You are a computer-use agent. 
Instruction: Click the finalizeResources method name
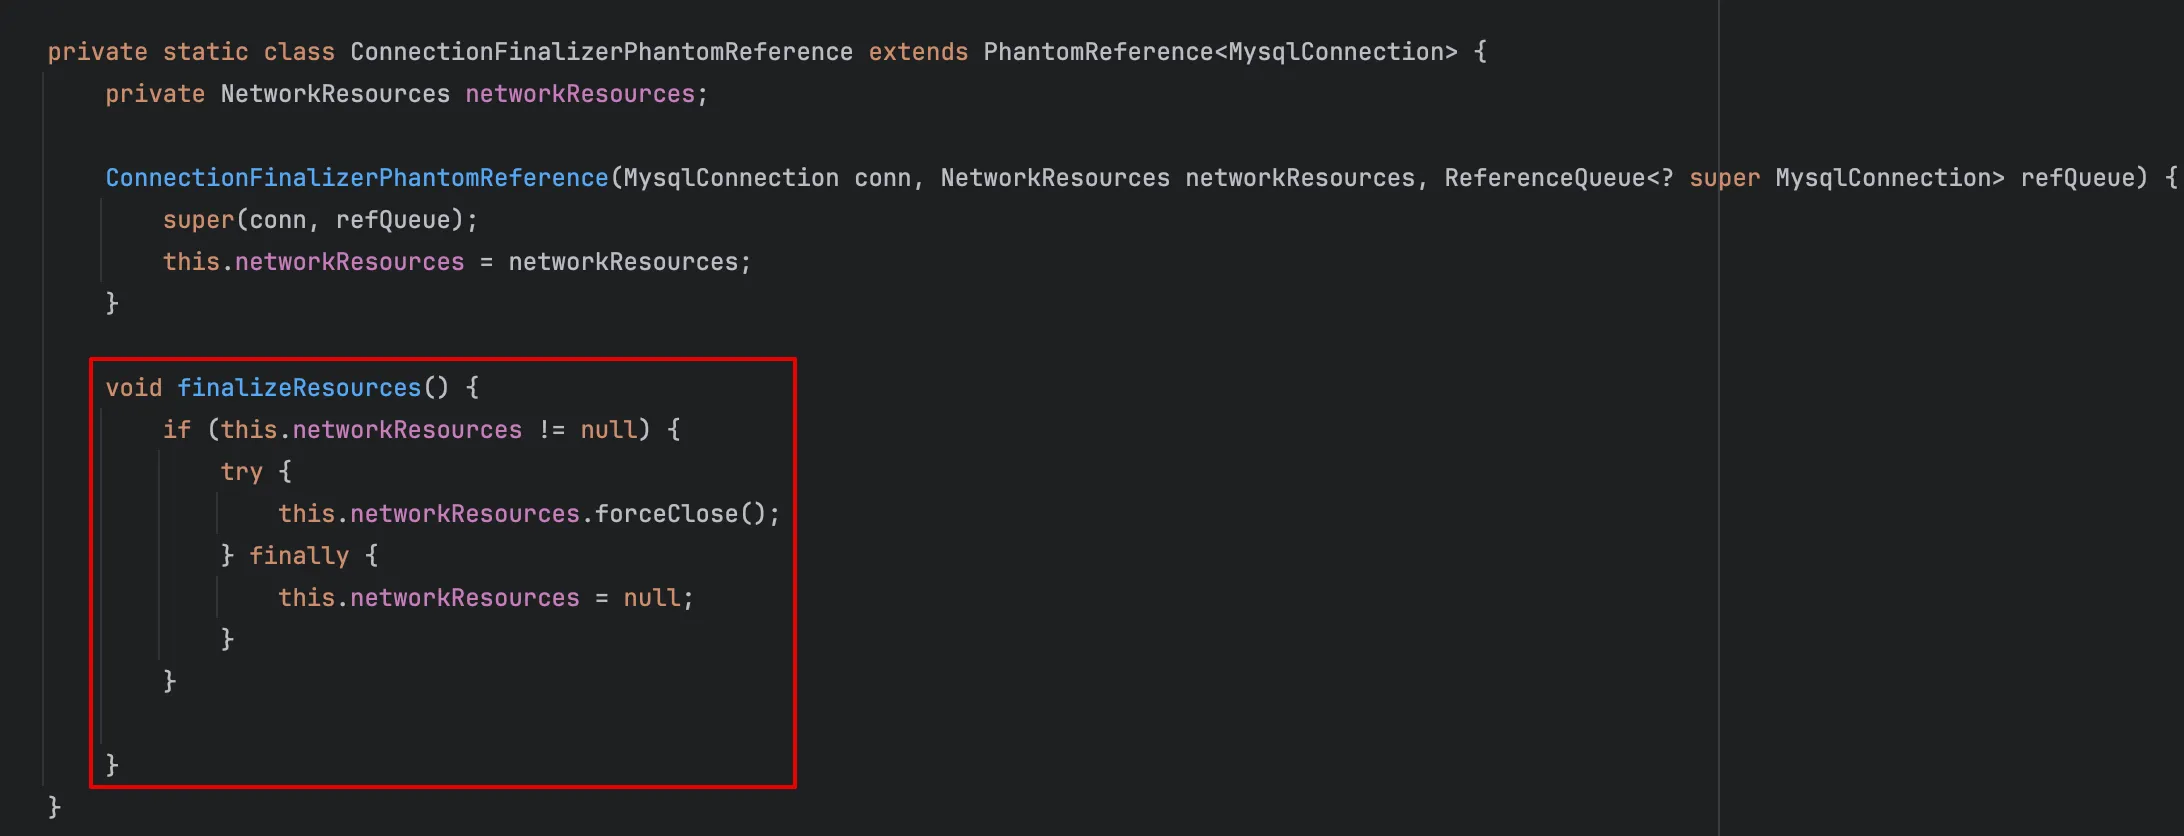pos(299,388)
